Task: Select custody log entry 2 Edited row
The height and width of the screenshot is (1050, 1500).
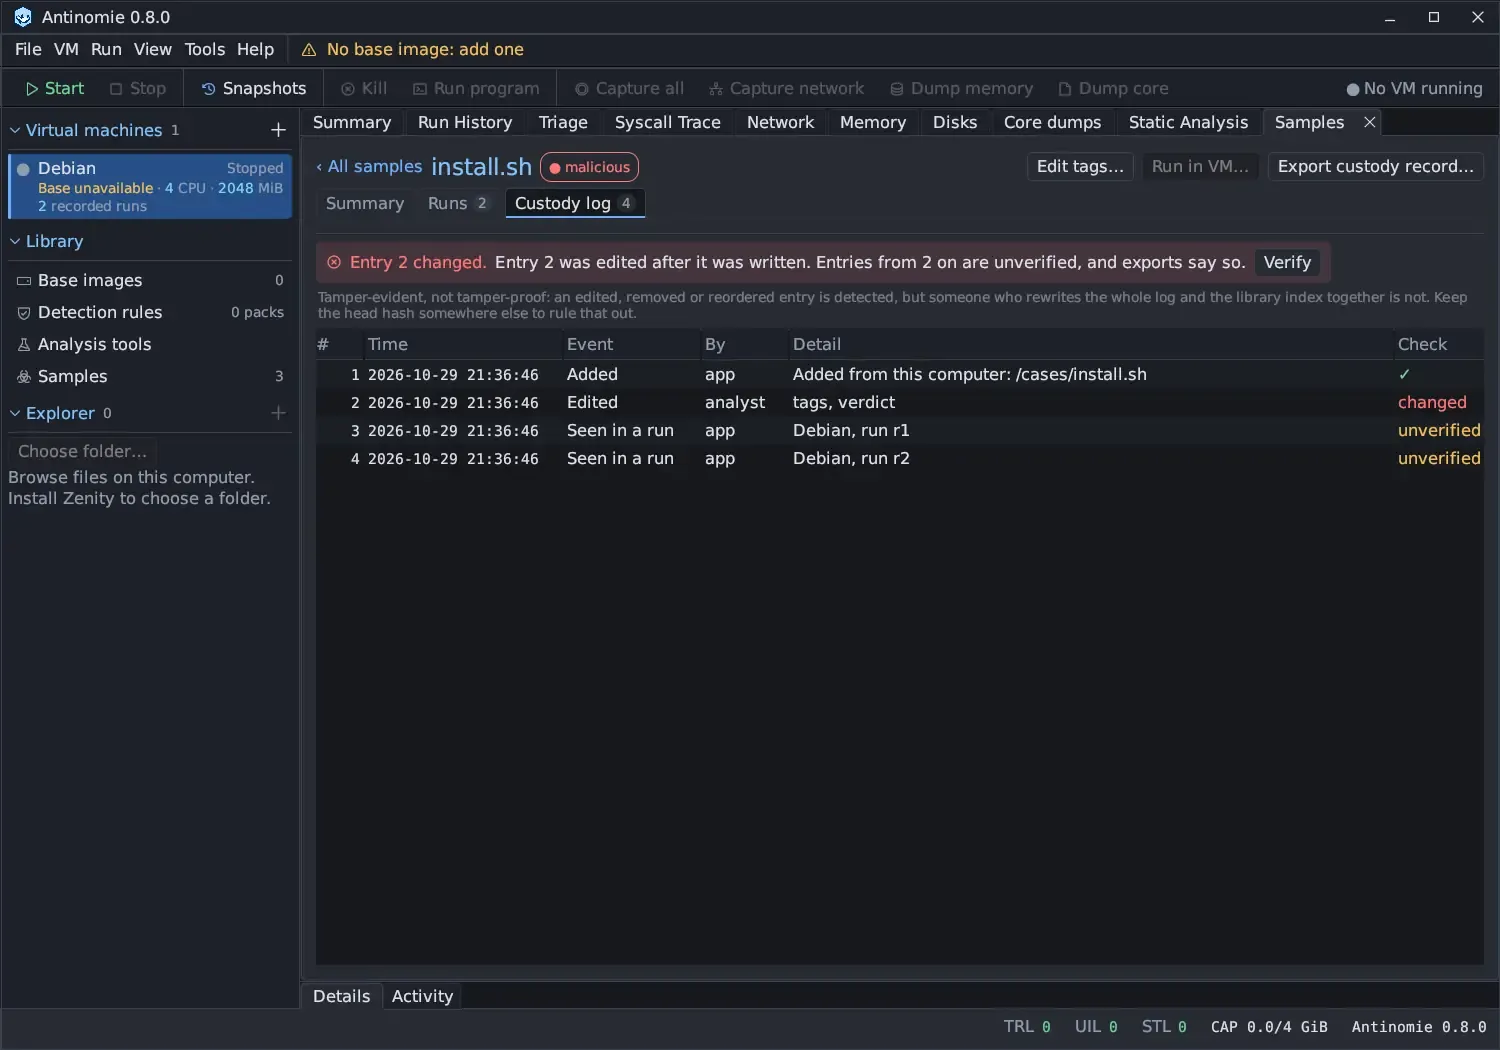Action: (899, 402)
